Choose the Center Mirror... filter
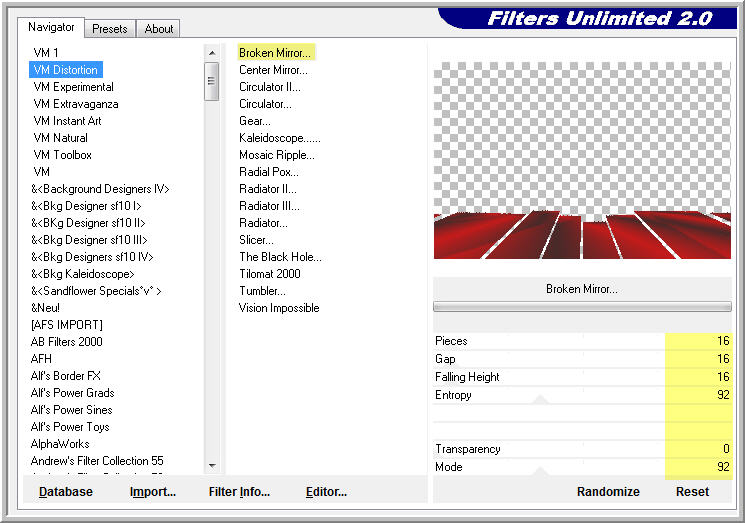 point(273,70)
